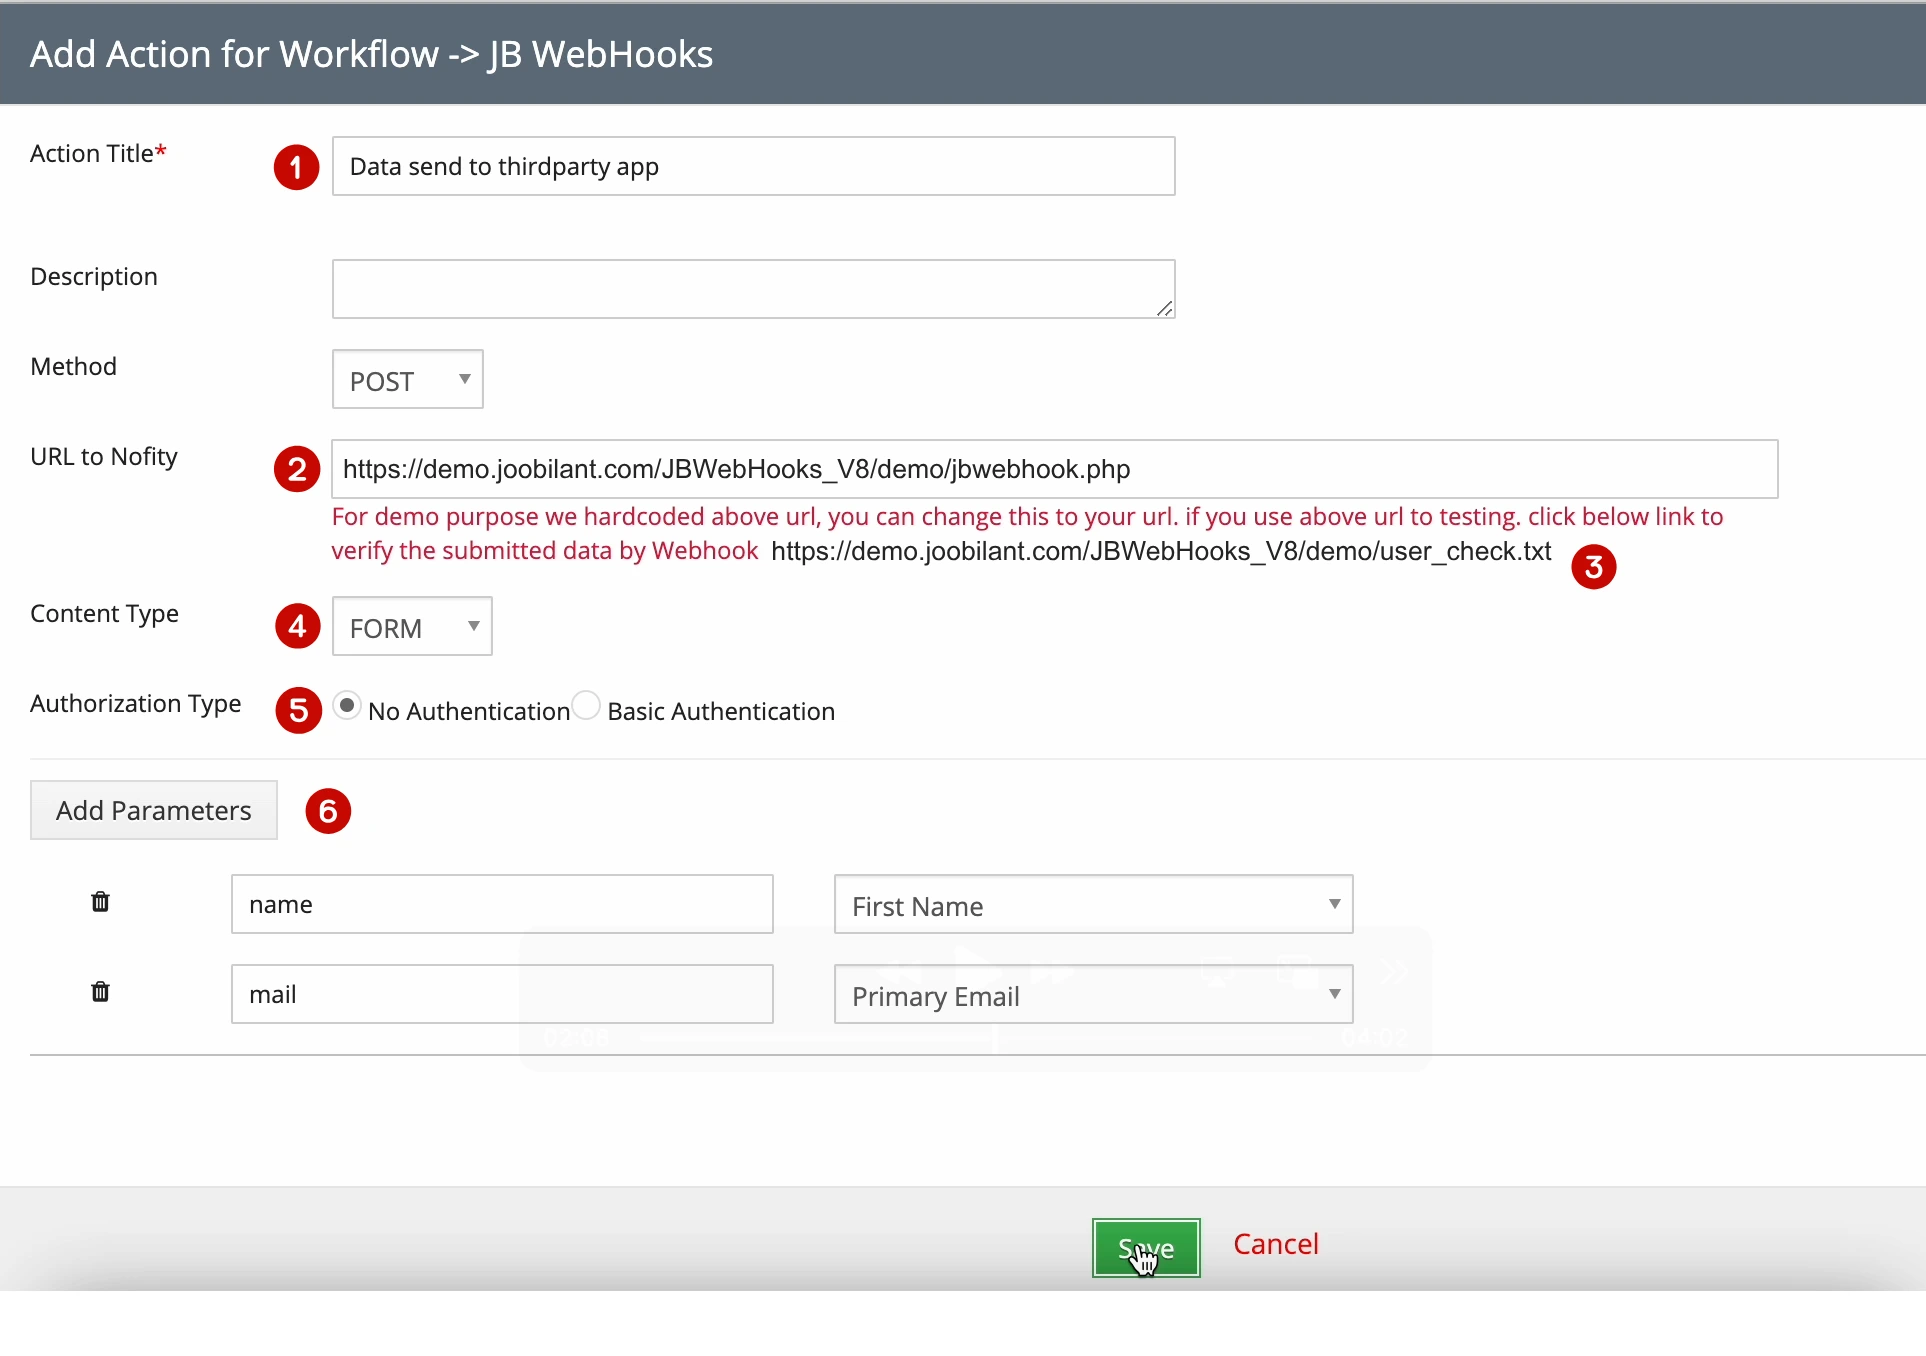
Task: Select Basic Authentication radio option
Action: pyautogui.click(x=587, y=705)
